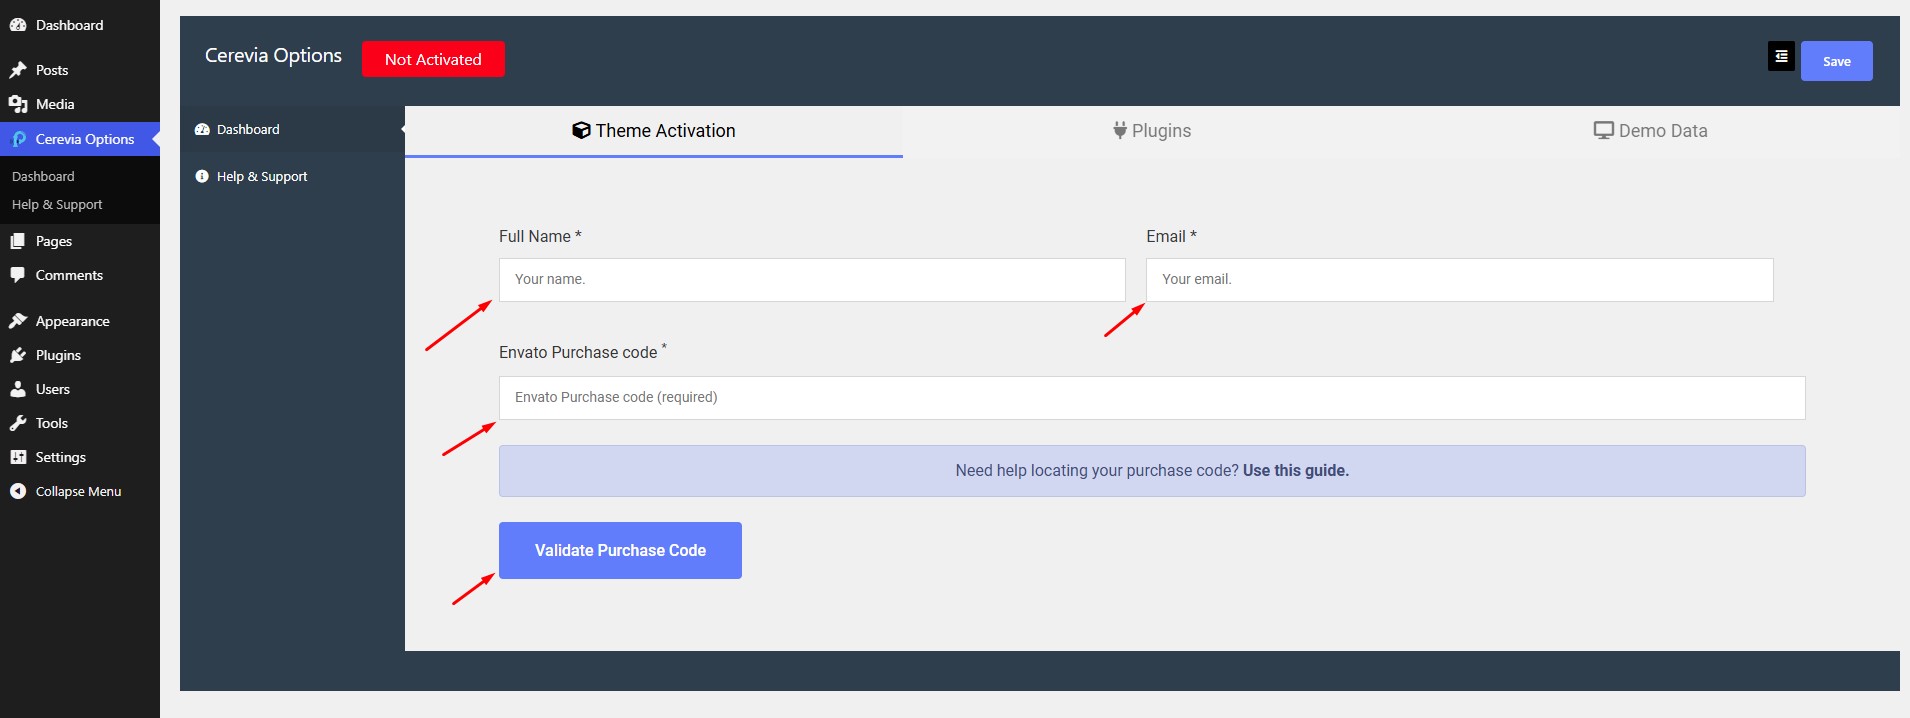1910x718 pixels.
Task: Click the red Not Activated badge
Action: click(433, 59)
